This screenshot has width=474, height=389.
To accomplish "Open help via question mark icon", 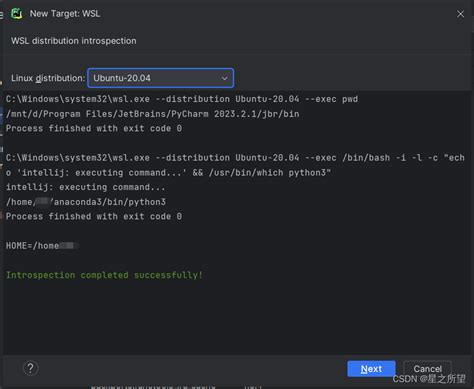I will (31, 368).
